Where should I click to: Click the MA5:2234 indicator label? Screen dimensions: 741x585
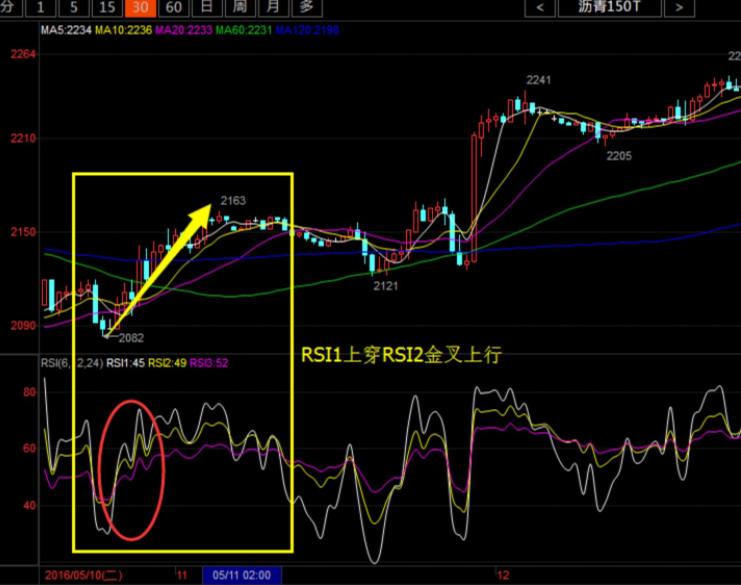pos(66,30)
